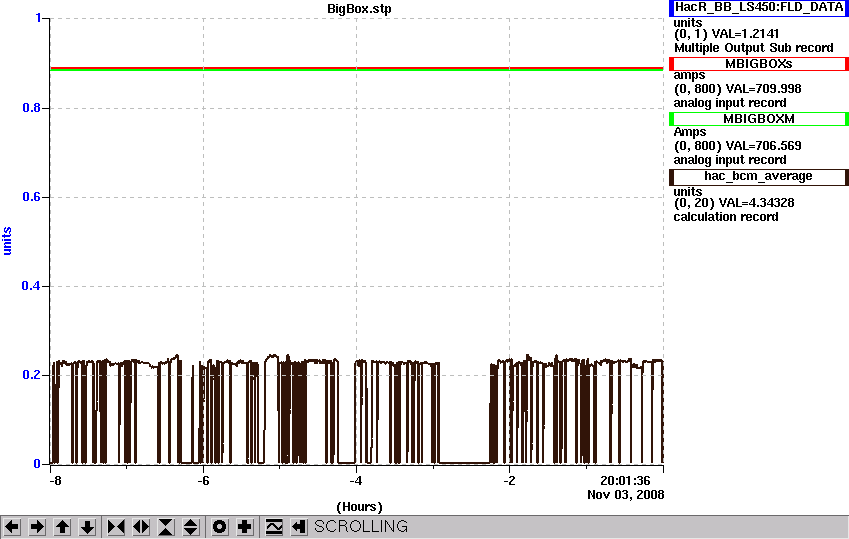
Task: Click the -2 x-axis tick label
Action: [509, 481]
